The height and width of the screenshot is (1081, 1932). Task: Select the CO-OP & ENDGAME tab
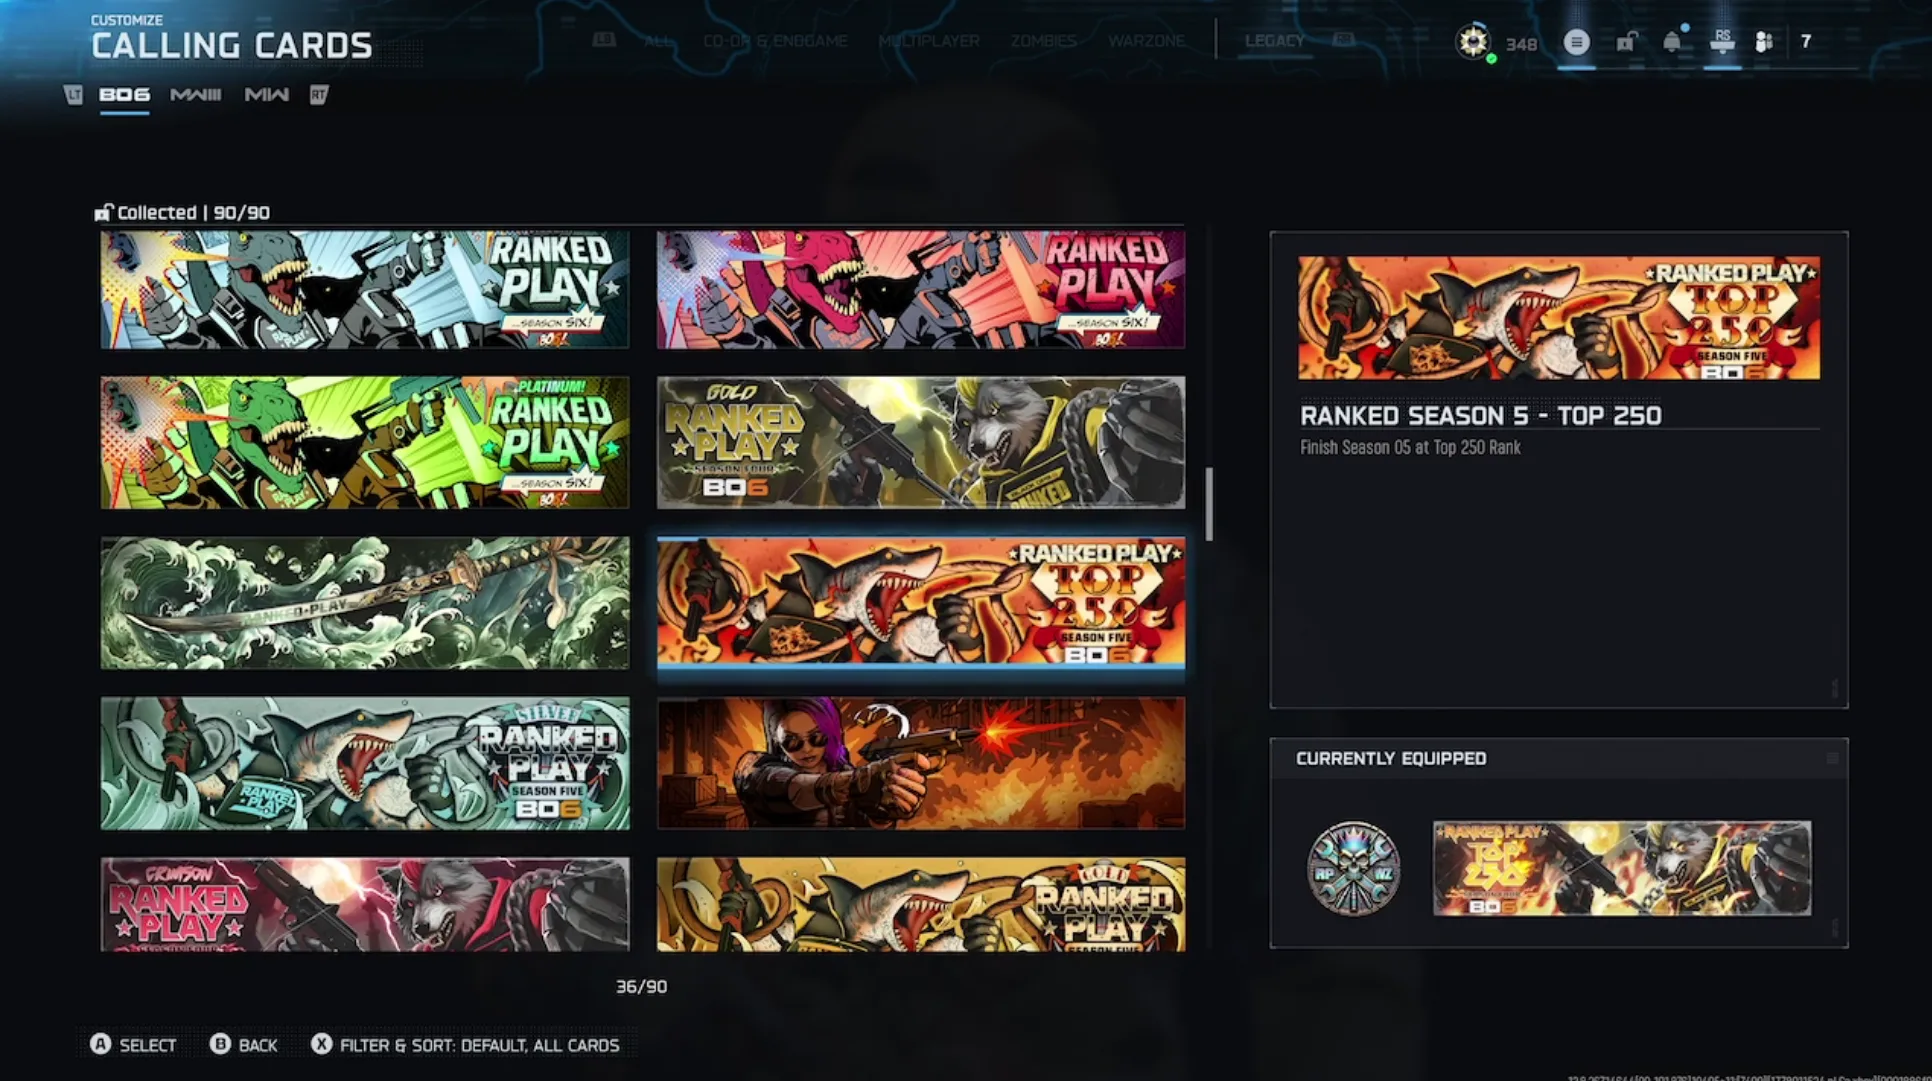coord(775,41)
